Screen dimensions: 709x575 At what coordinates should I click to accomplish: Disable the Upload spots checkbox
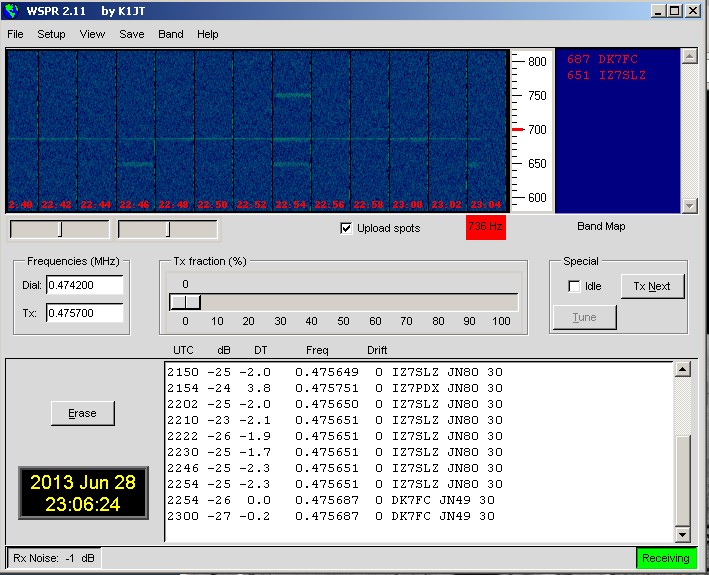pyautogui.click(x=347, y=228)
